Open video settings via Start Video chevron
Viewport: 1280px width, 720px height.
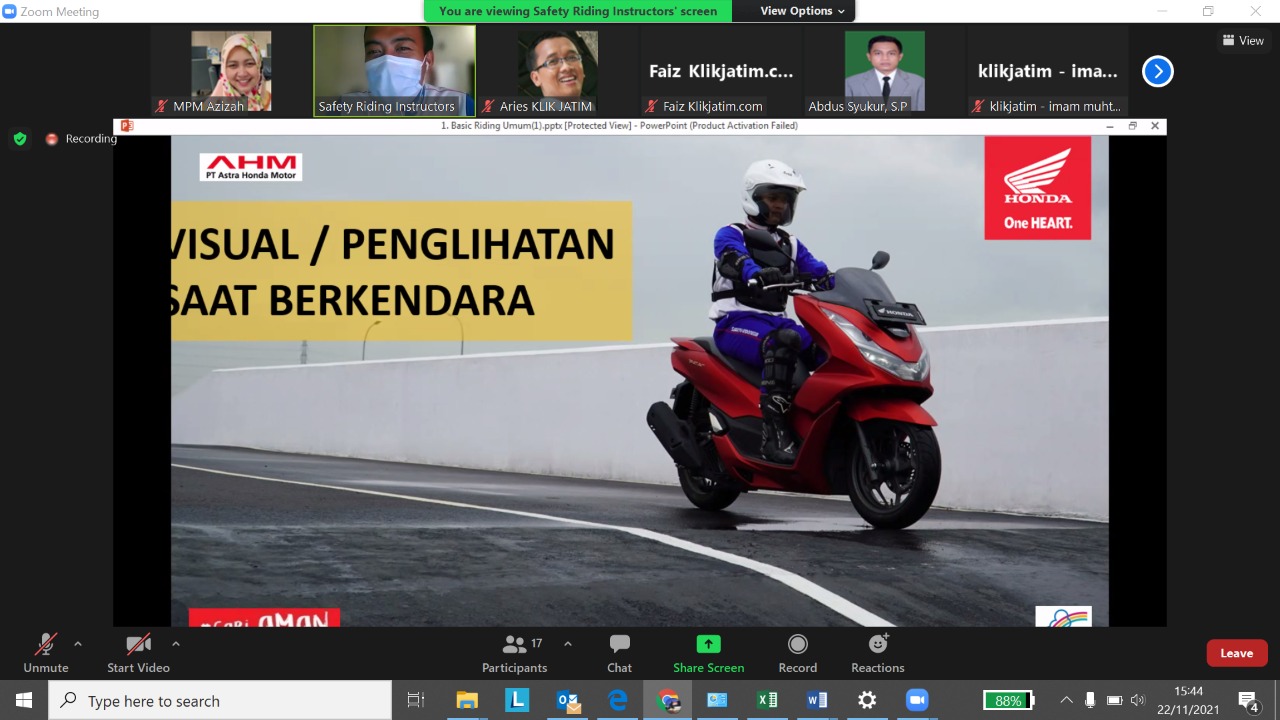pyautogui.click(x=176, y=644)
